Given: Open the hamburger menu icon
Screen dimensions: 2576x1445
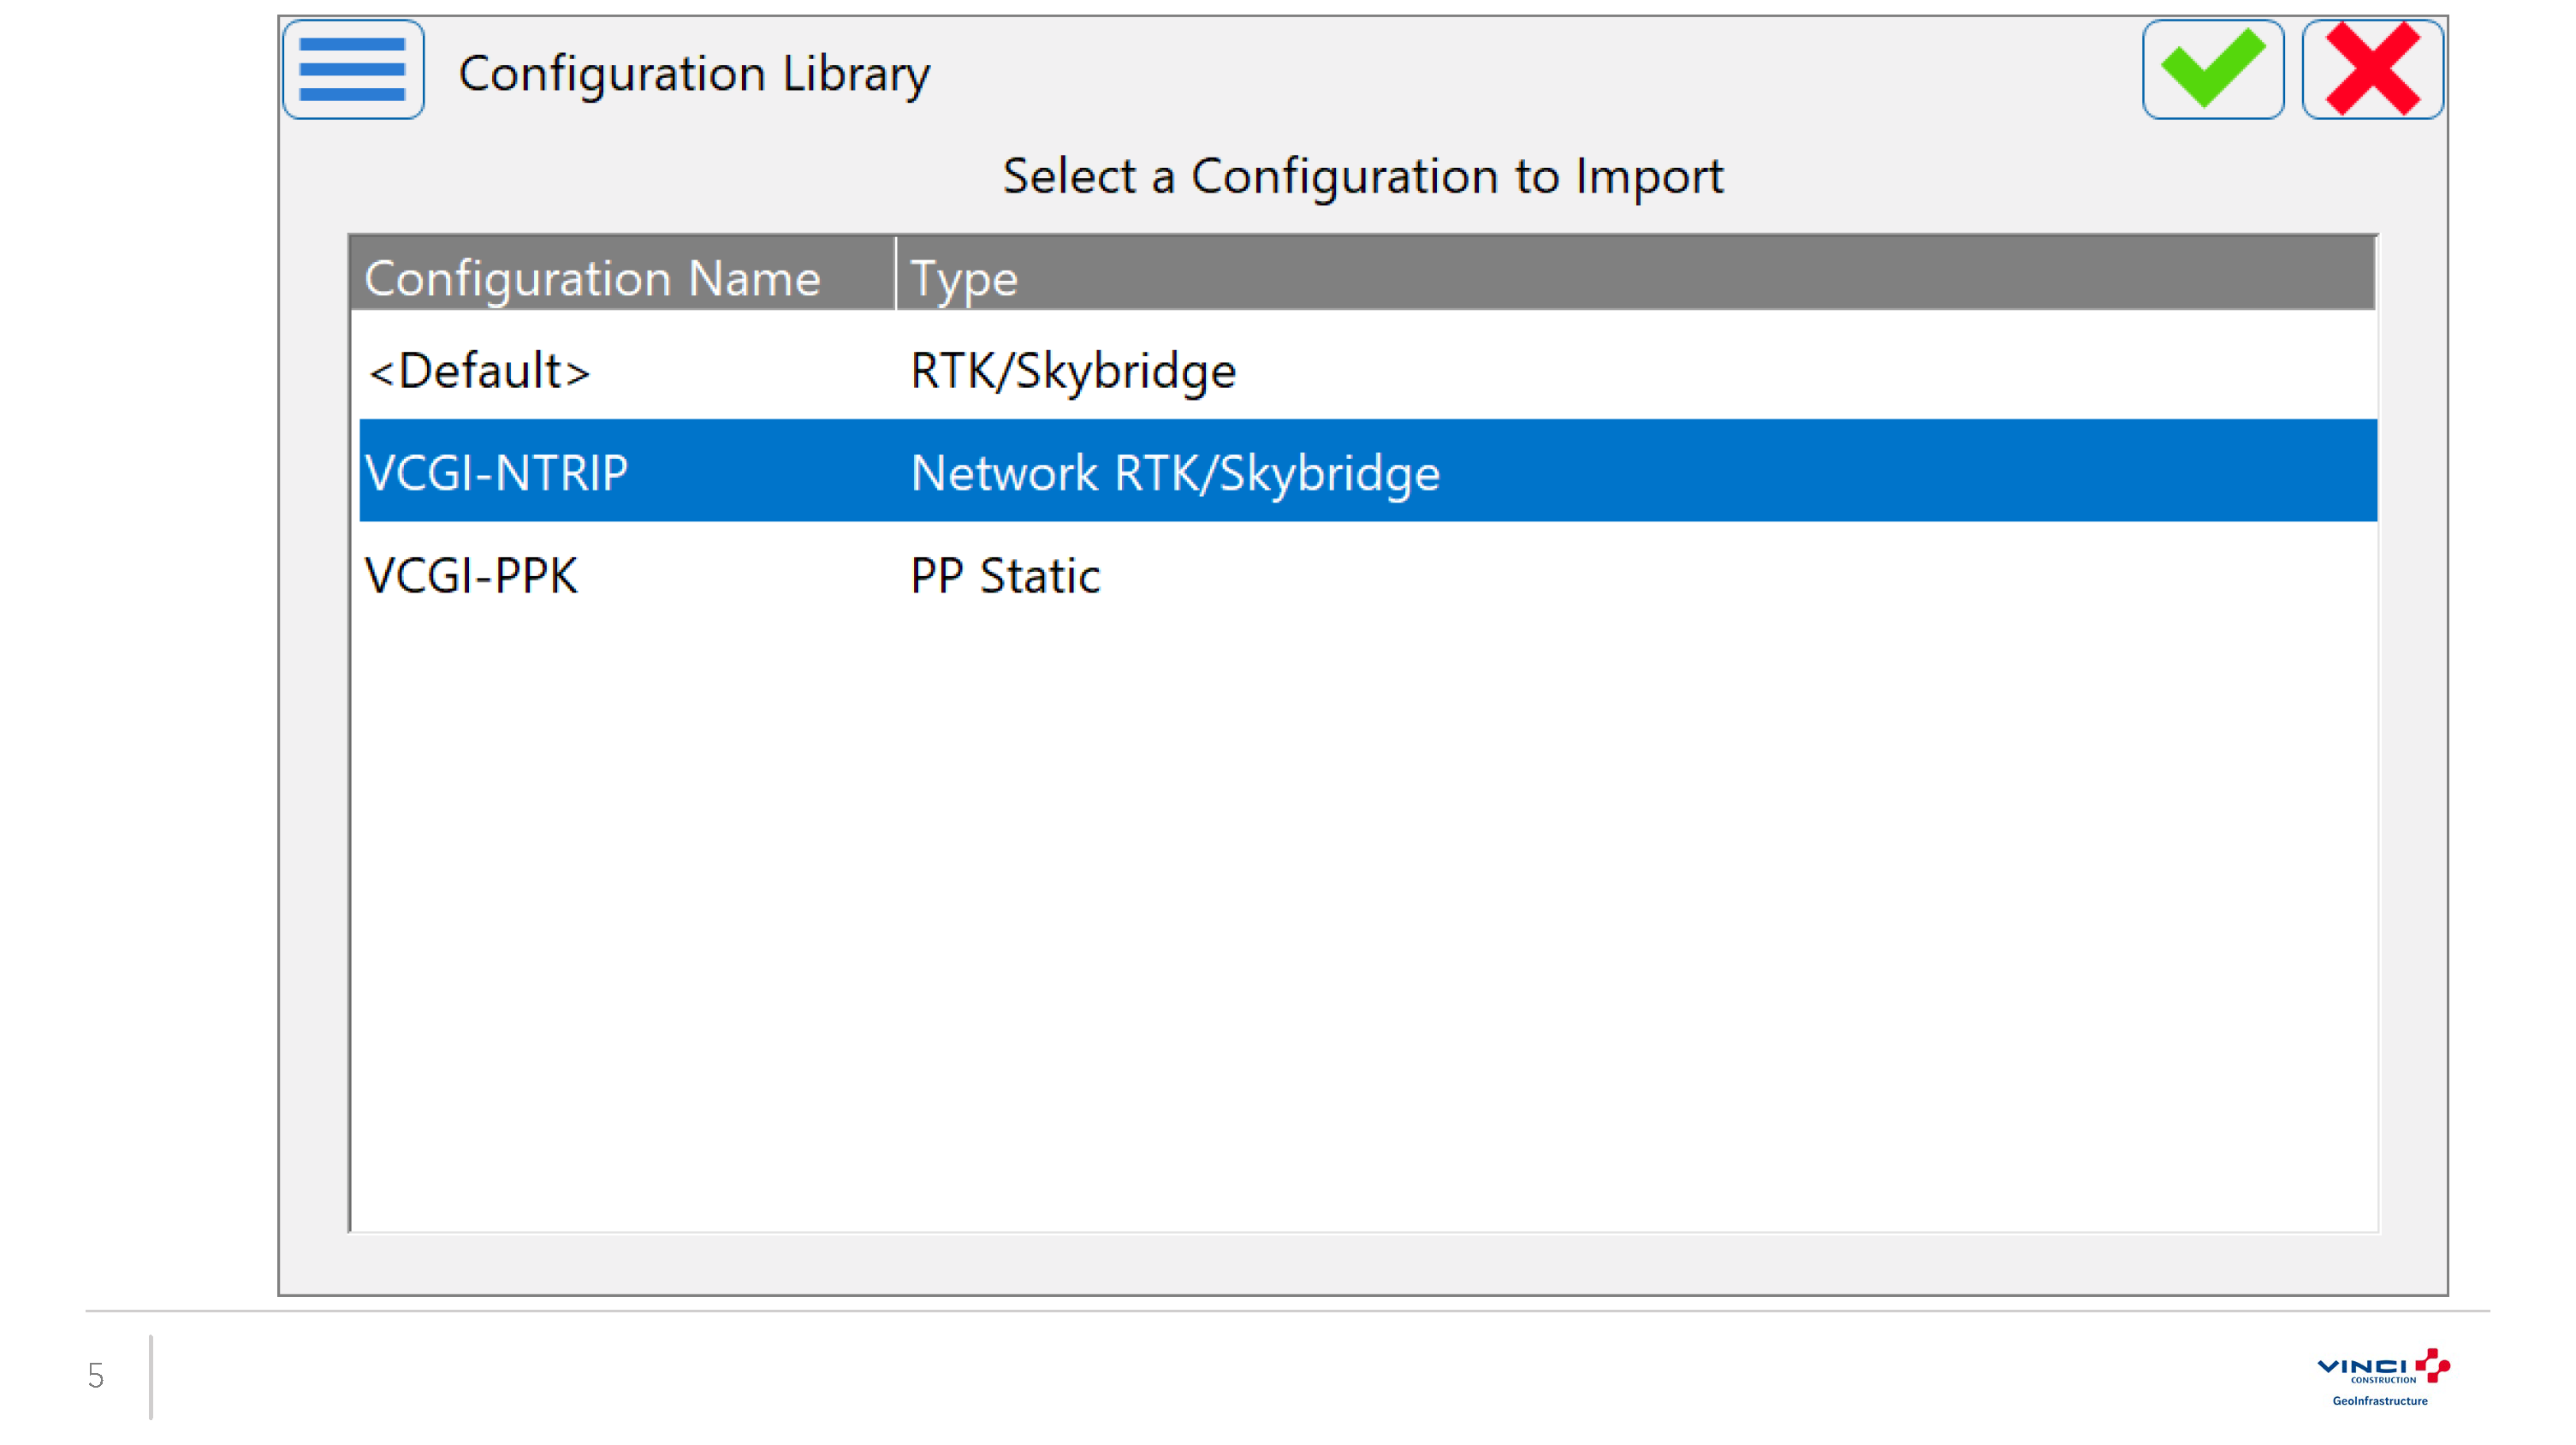Looking at the screenshot, I should pos(353,70).
